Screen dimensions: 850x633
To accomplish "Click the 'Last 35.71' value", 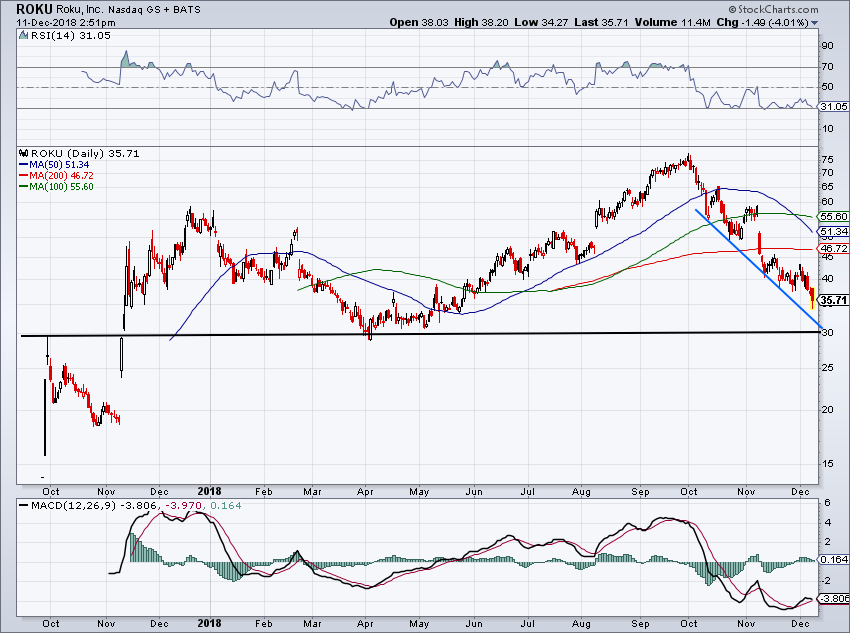I will click(x=601, y=22).
